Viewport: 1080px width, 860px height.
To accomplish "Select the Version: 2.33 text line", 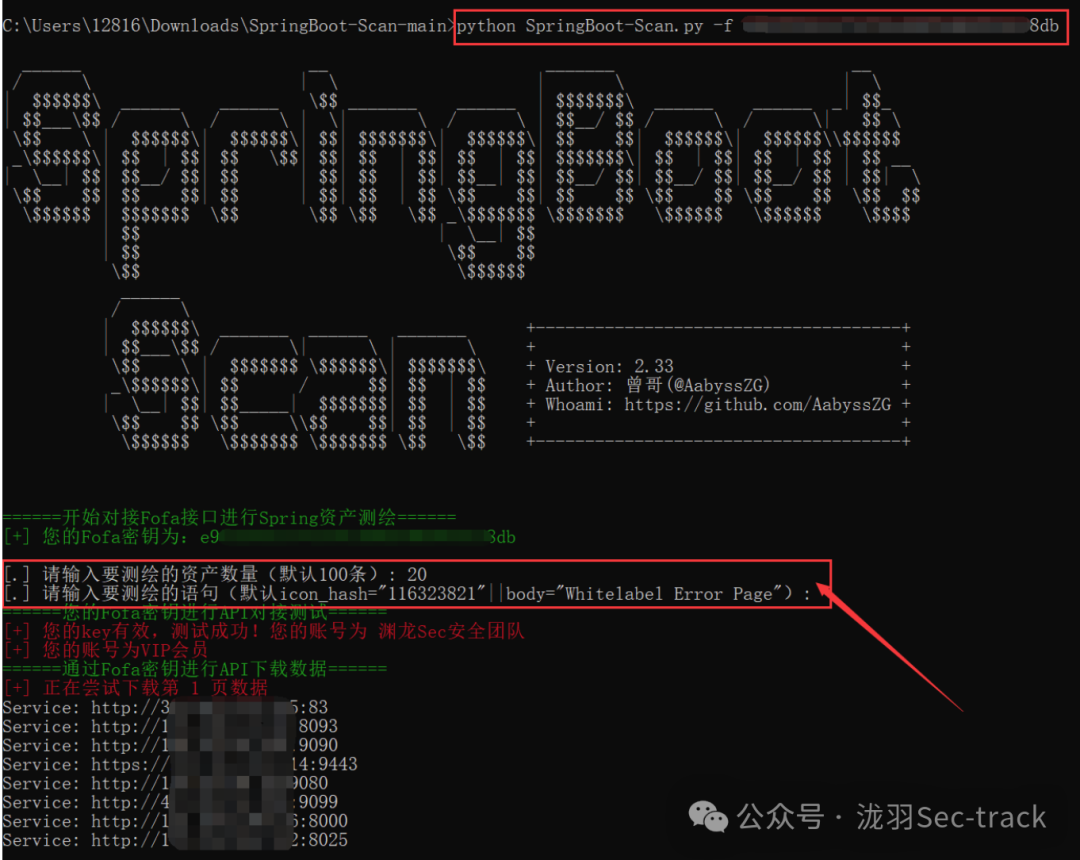I will pyautogui.click(x=611, y=365).
